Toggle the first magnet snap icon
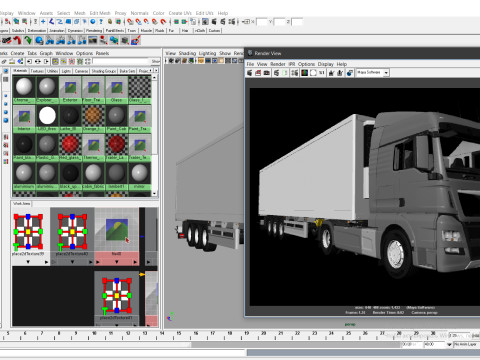The width and height of the screenshot is (480, 360). [130, 22]
